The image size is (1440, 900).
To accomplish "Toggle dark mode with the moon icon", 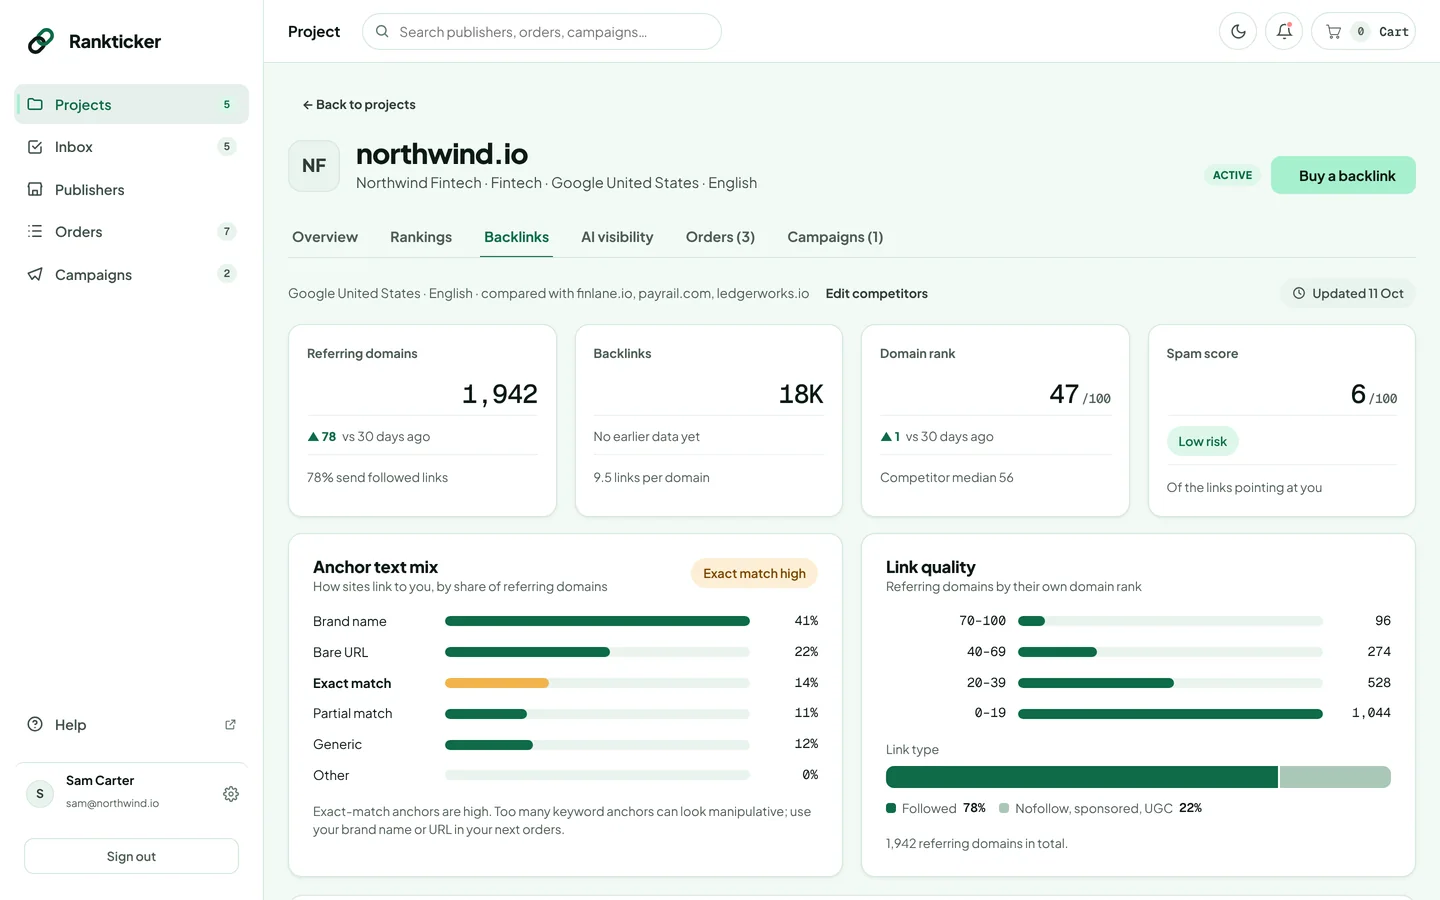I will pyautogui.click(x=1238, y=32).
